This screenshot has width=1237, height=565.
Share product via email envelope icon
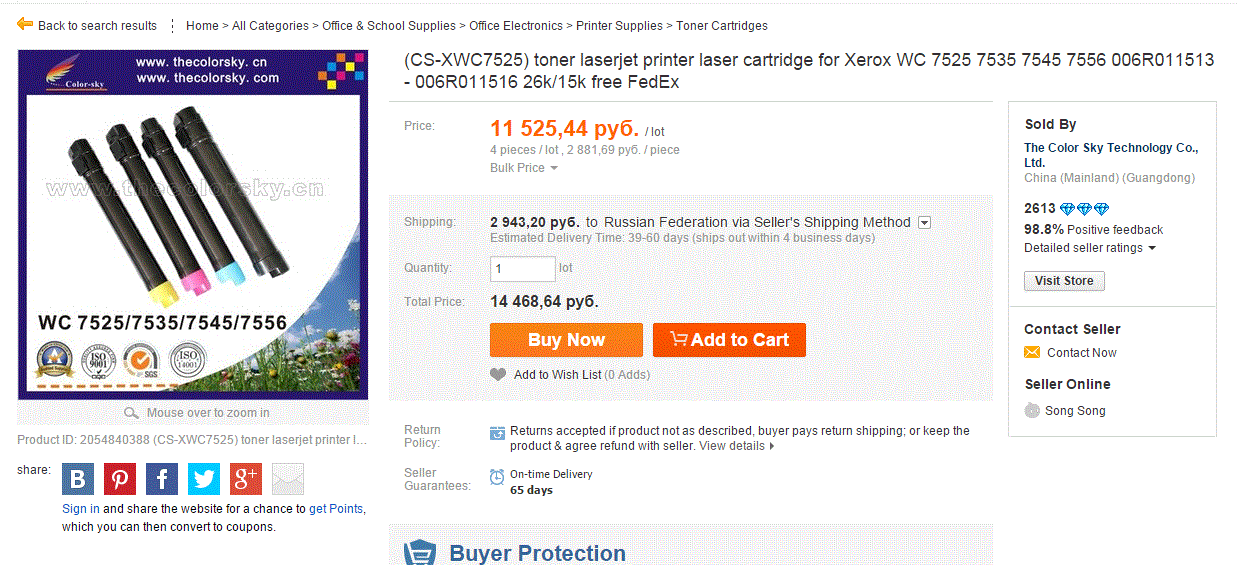(x=288, y=479)
